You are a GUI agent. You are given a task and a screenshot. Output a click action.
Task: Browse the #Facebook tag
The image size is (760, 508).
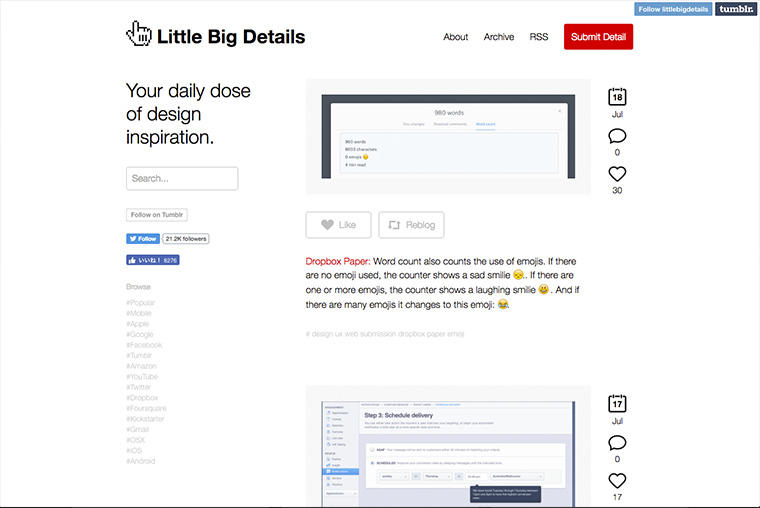click(x=144, y=345)
